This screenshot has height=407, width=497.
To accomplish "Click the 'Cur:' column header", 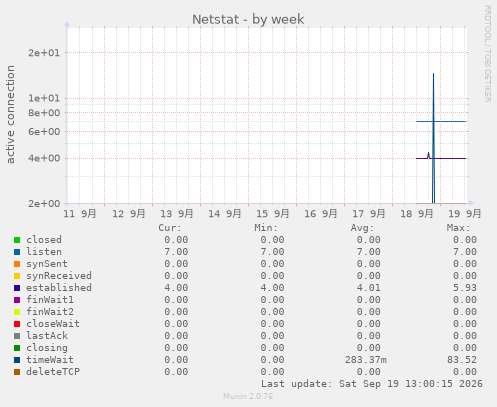I will click(x=170, y=228).
